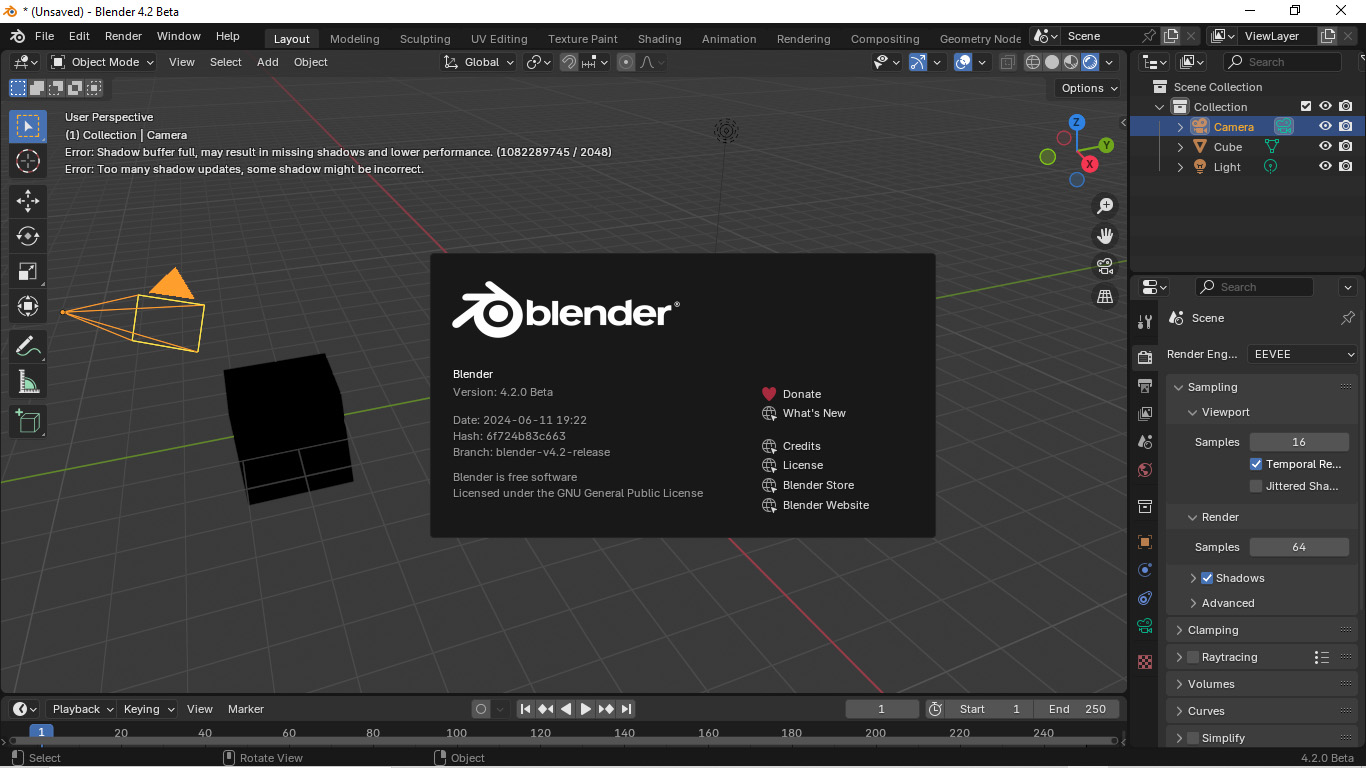Click the viewport zoom magnifier icon

tap(1105, 206)
